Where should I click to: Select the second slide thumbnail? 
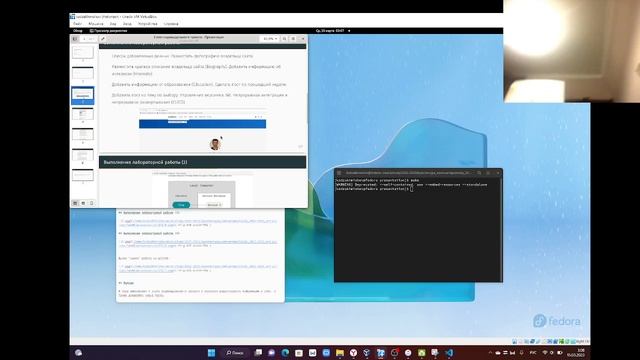pyautogui.click(x=82, y=73)
